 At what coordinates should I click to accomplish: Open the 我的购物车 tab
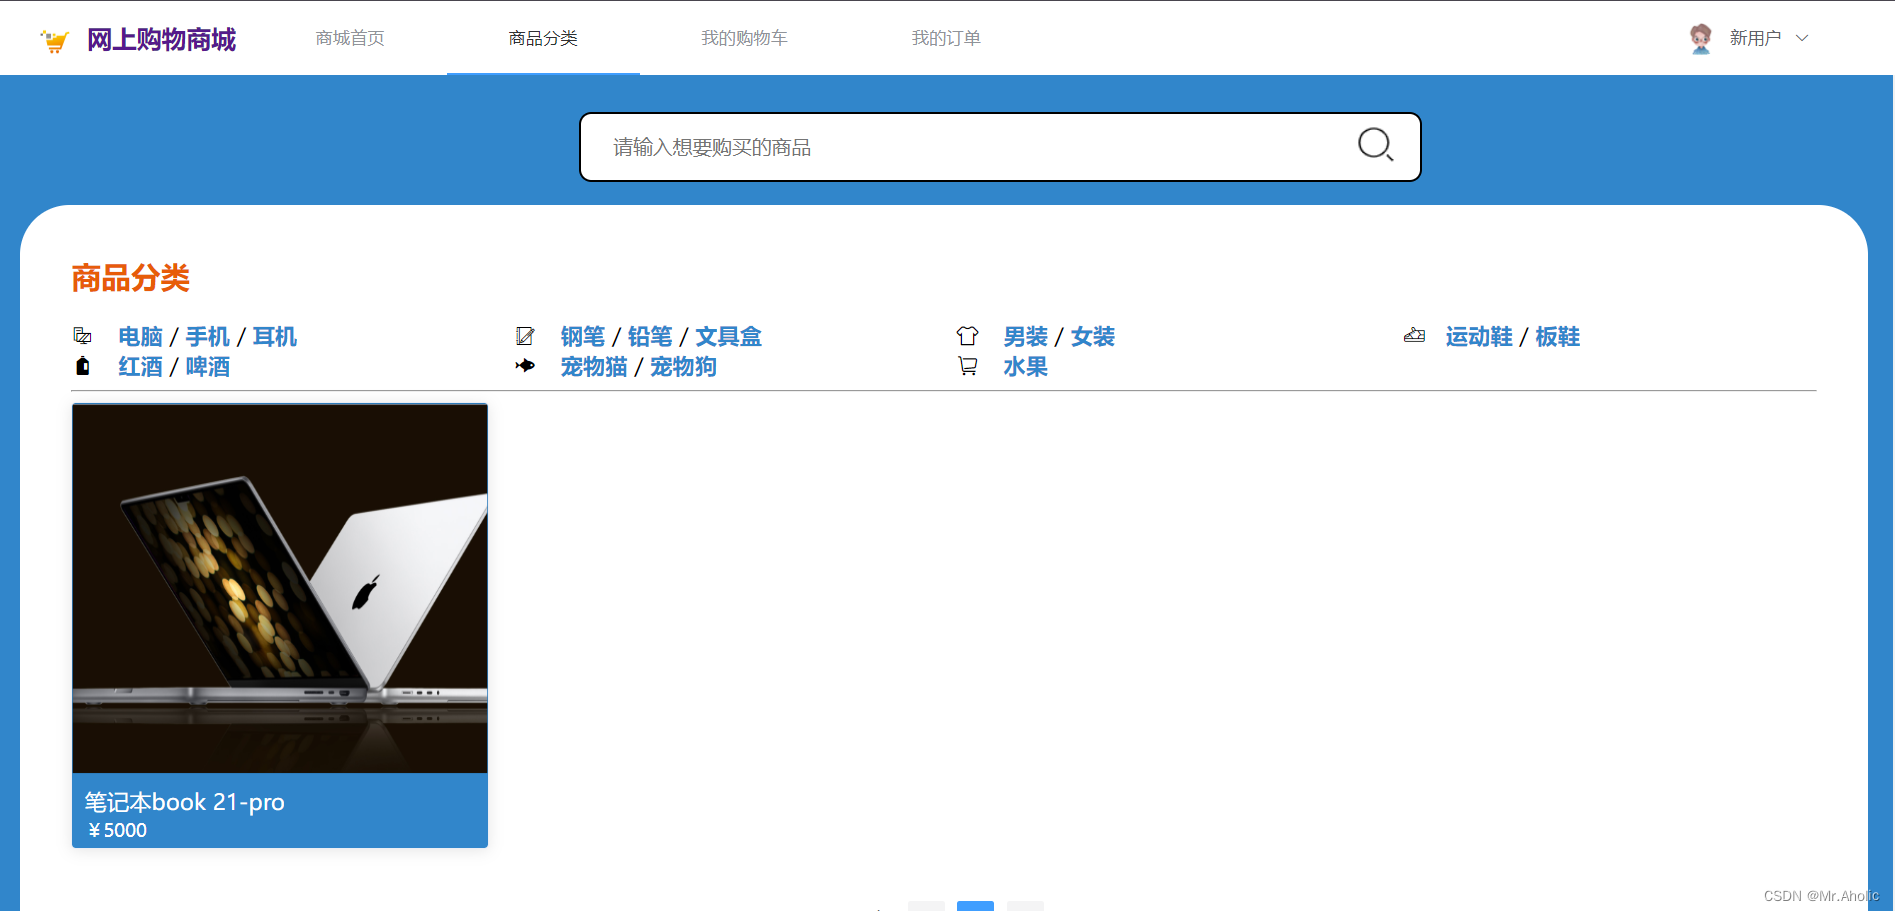click(x=744, y=37)
